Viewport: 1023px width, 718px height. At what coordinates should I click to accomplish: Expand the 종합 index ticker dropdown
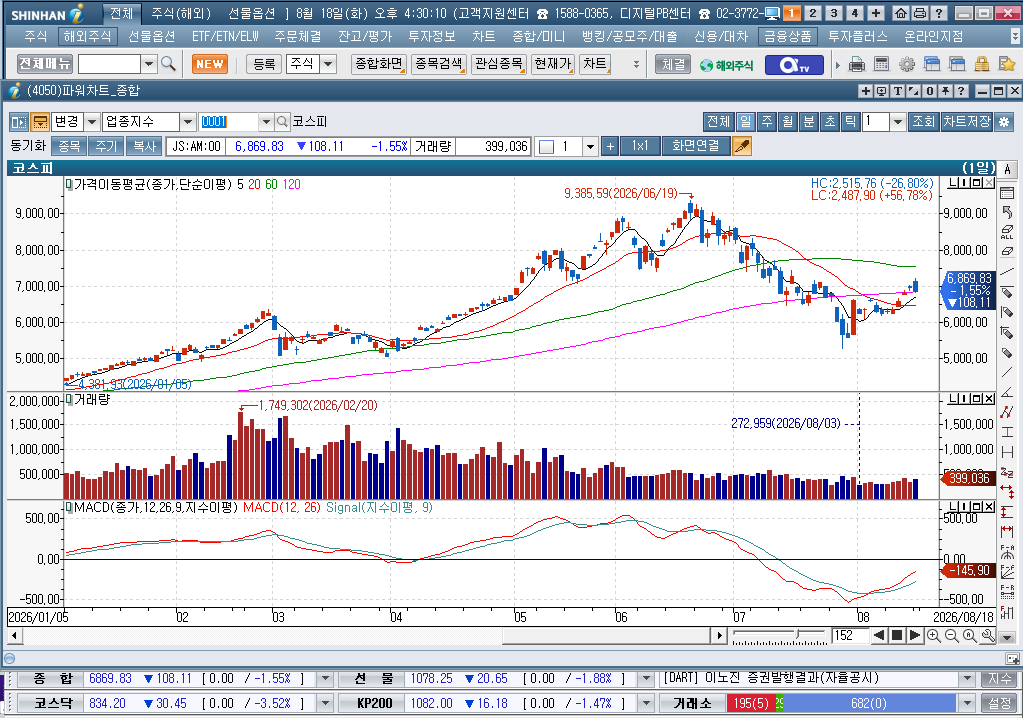(x=324, y=679)
